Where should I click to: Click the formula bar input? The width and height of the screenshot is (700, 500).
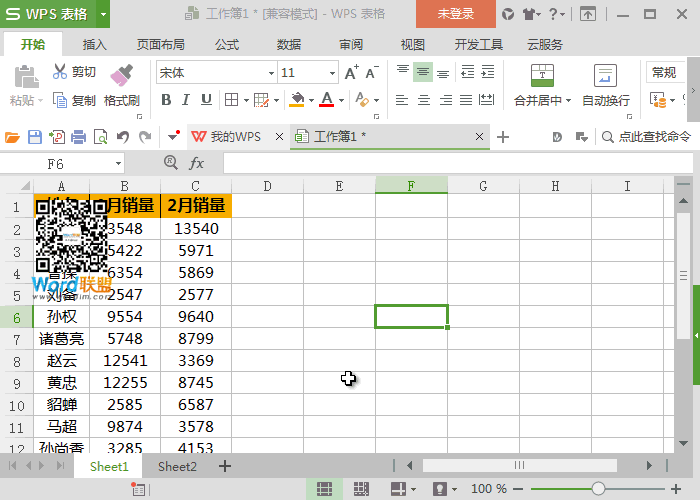click(458, 163)
